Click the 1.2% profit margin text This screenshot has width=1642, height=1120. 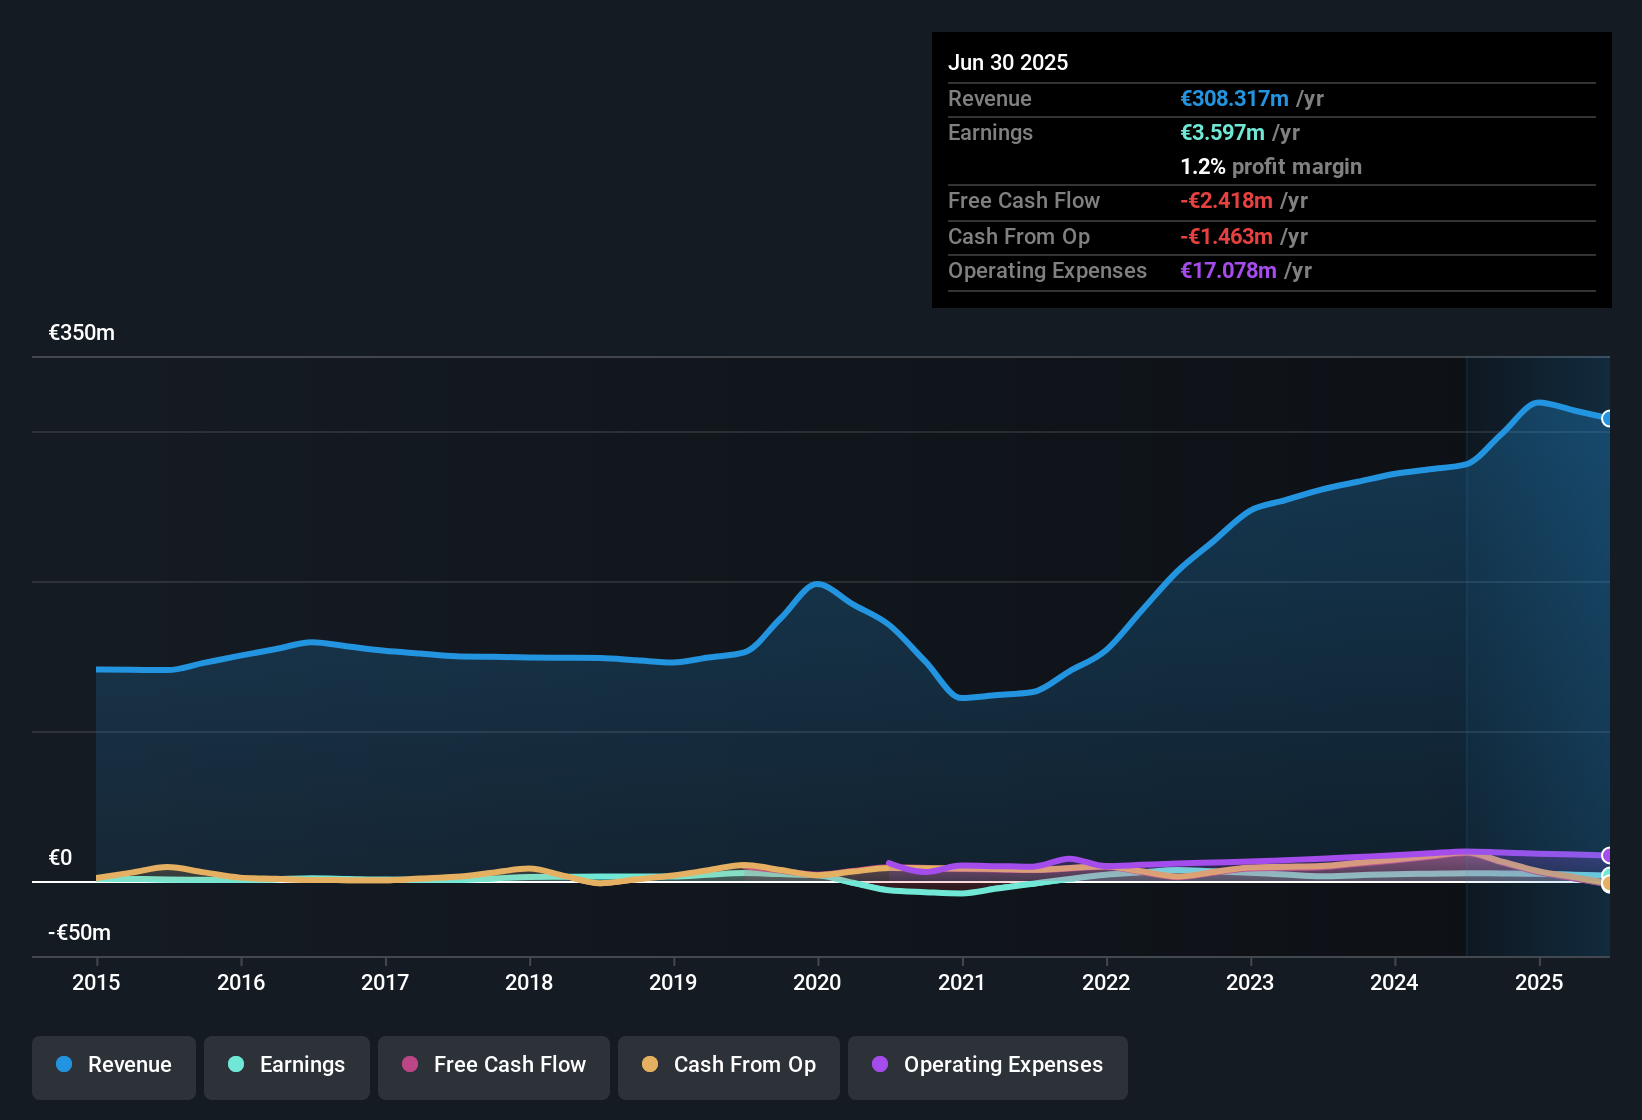pyautogui.click(x=1271, y=166)
